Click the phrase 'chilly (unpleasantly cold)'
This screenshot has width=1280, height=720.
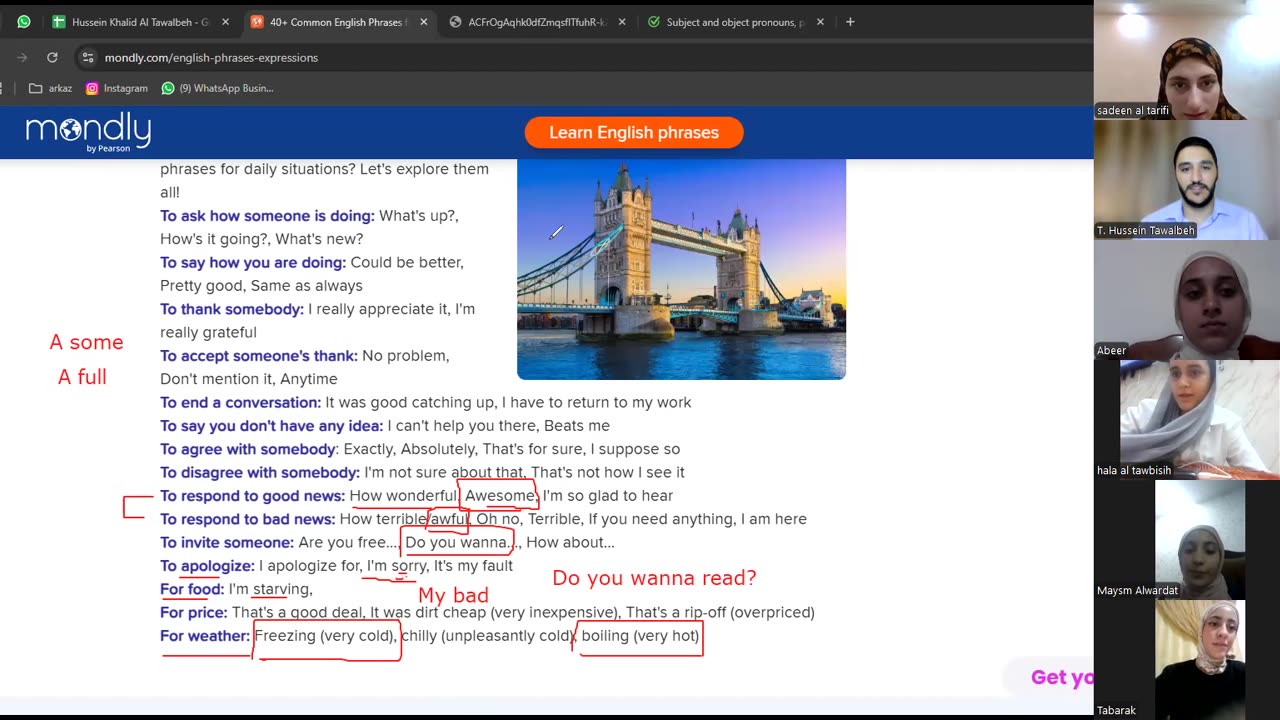[487, 636]
